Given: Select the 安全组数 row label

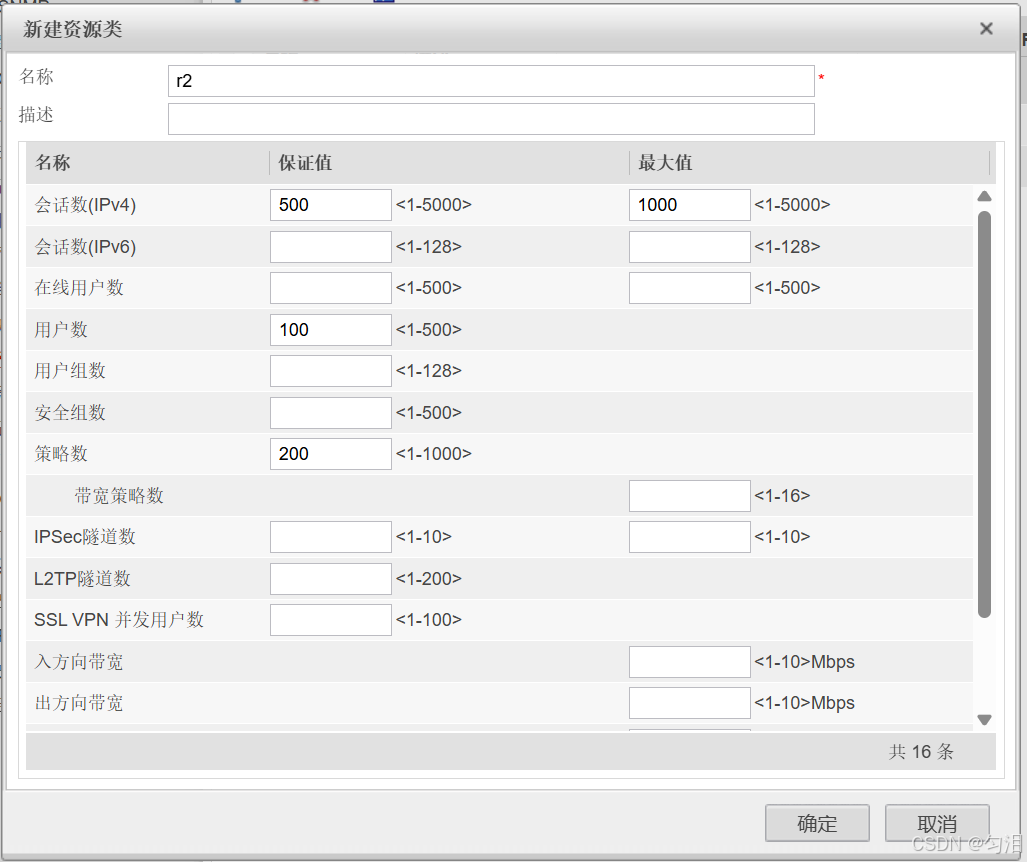Looking at the screenshot, I should pyautogui.click(x=70, y=413).
